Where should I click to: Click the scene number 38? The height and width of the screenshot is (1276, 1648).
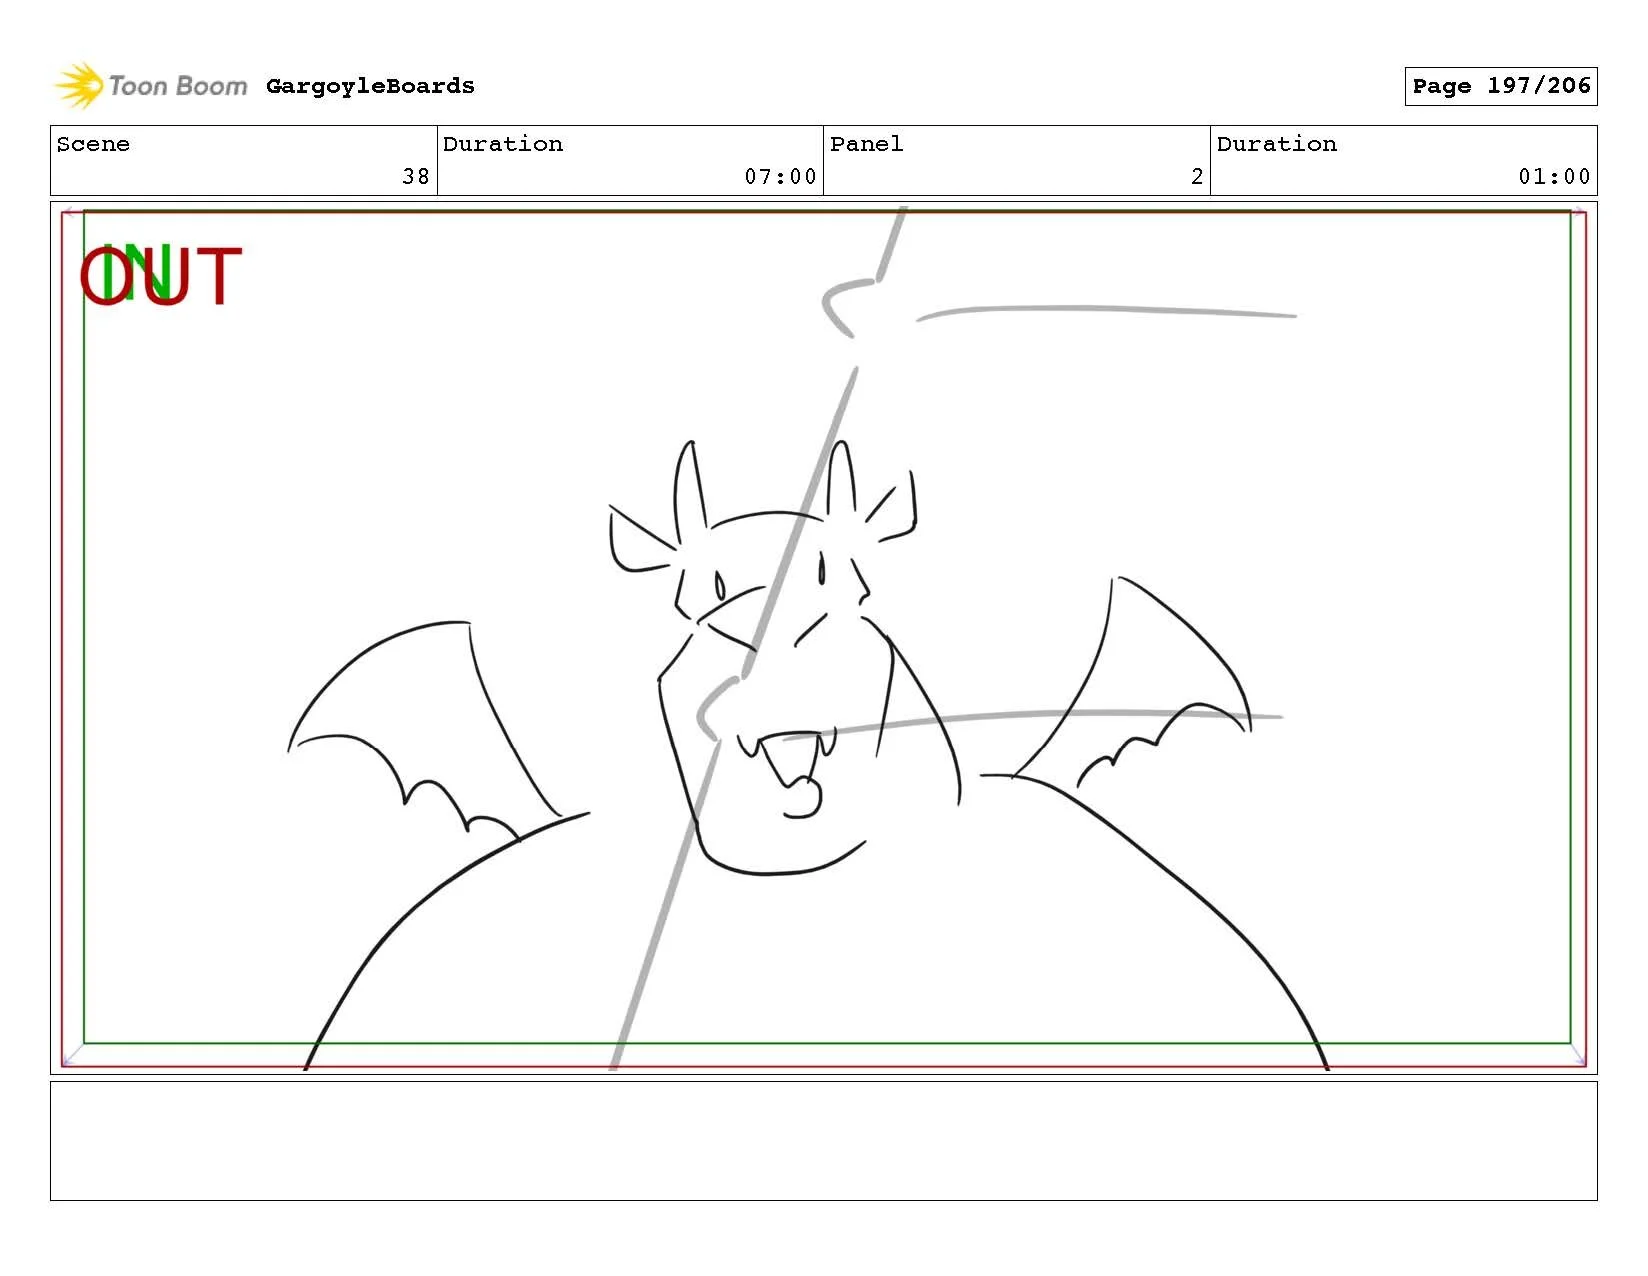click(416, 177)
